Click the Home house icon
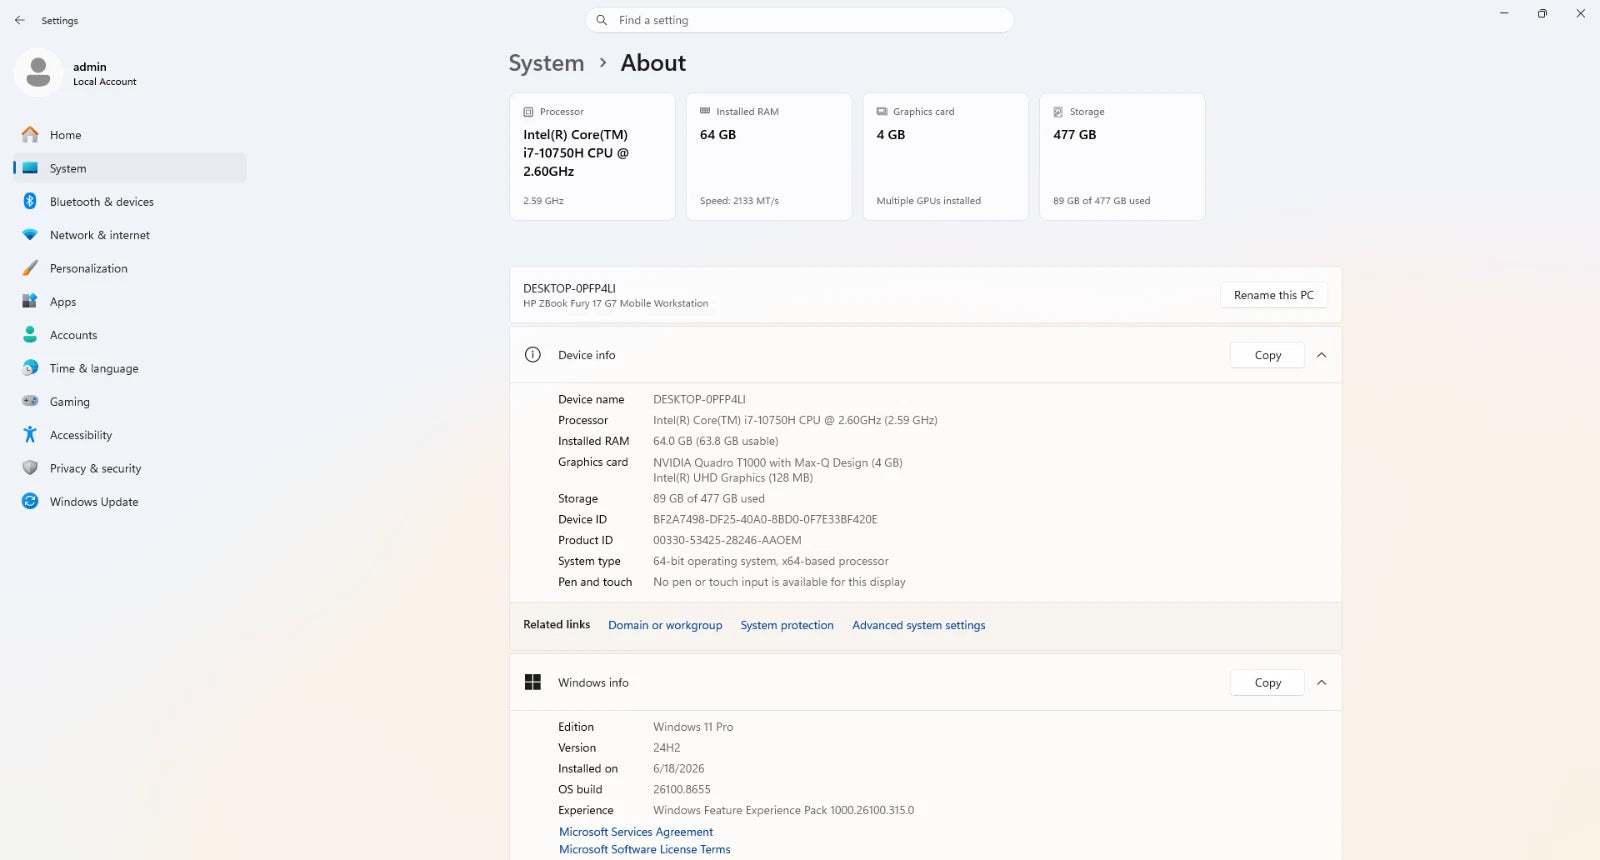 (30, 135)
